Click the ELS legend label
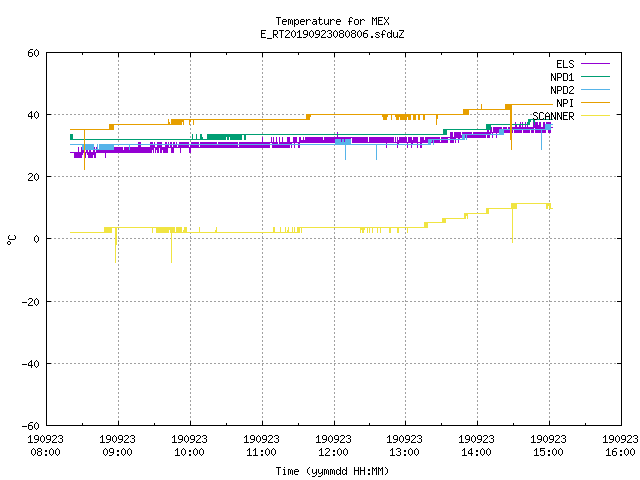The width and height of the screenshot is (640, 480). (565, 64)
